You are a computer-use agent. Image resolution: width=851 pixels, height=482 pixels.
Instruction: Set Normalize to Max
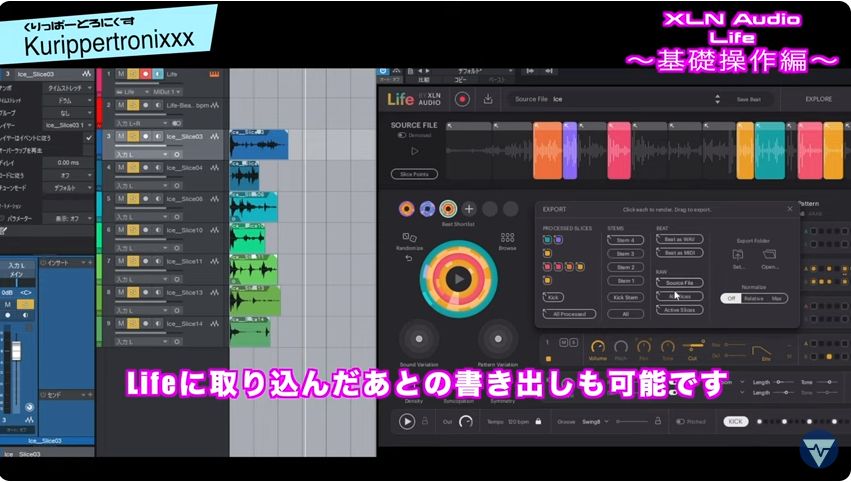(x=776, y=299)
